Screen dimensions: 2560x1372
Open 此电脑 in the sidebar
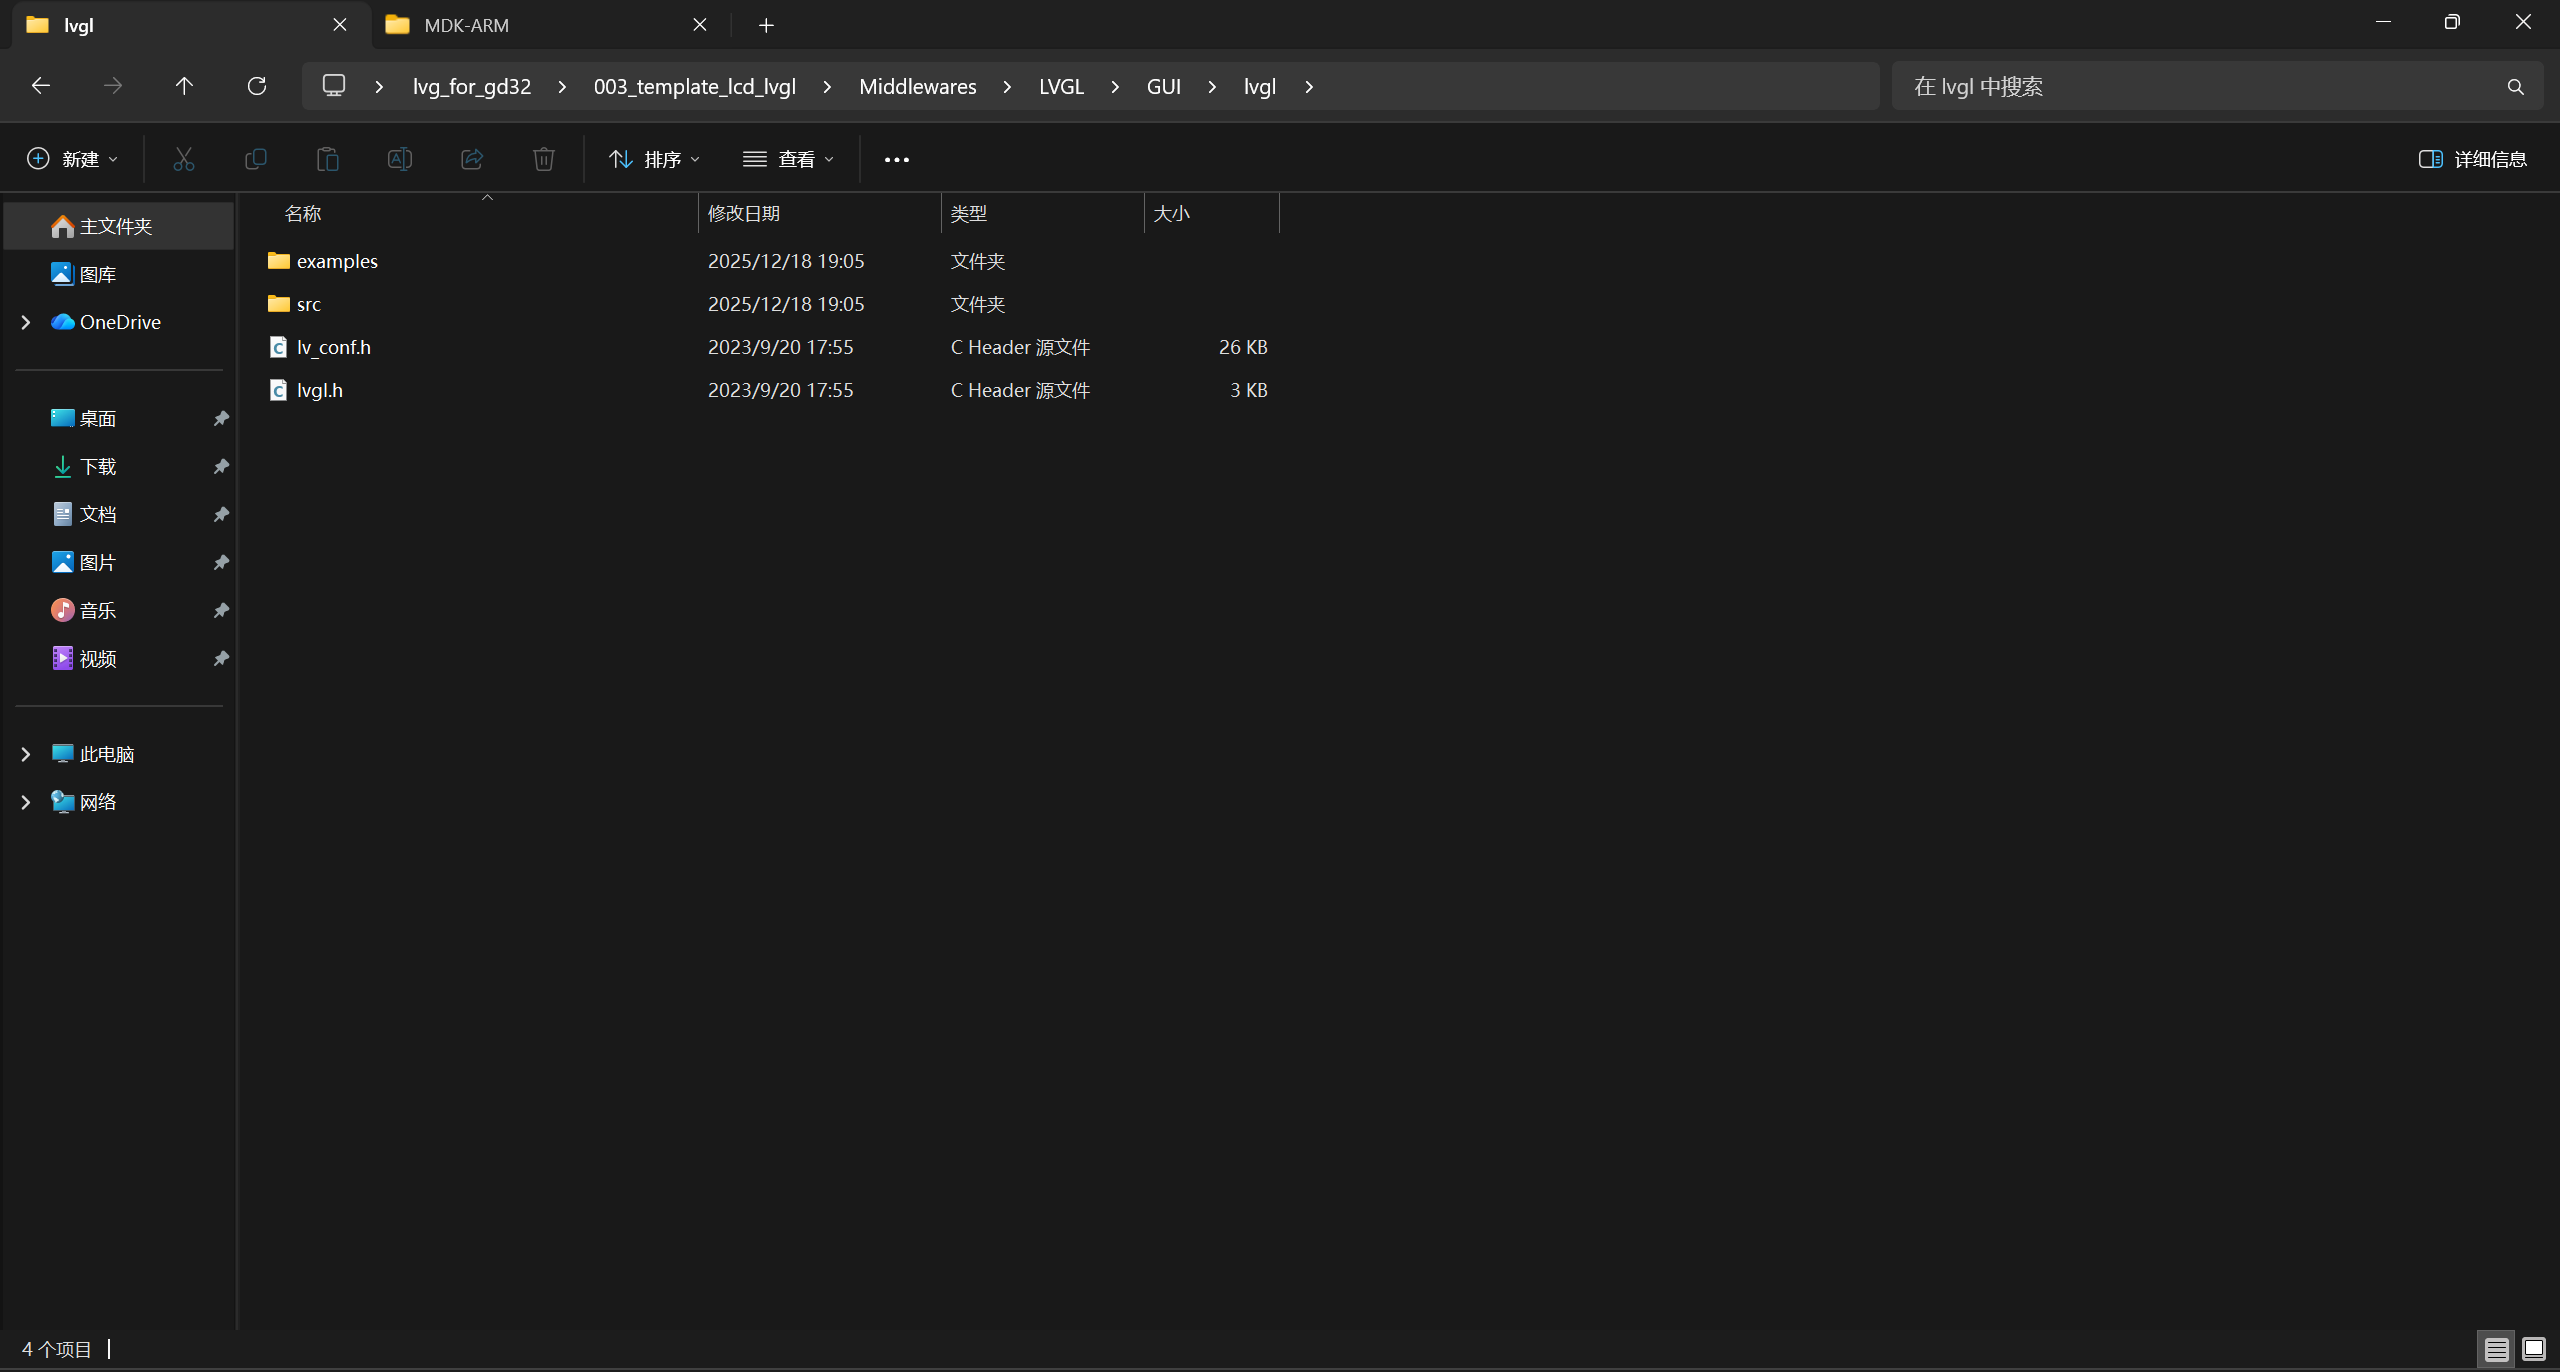[119, 754]
